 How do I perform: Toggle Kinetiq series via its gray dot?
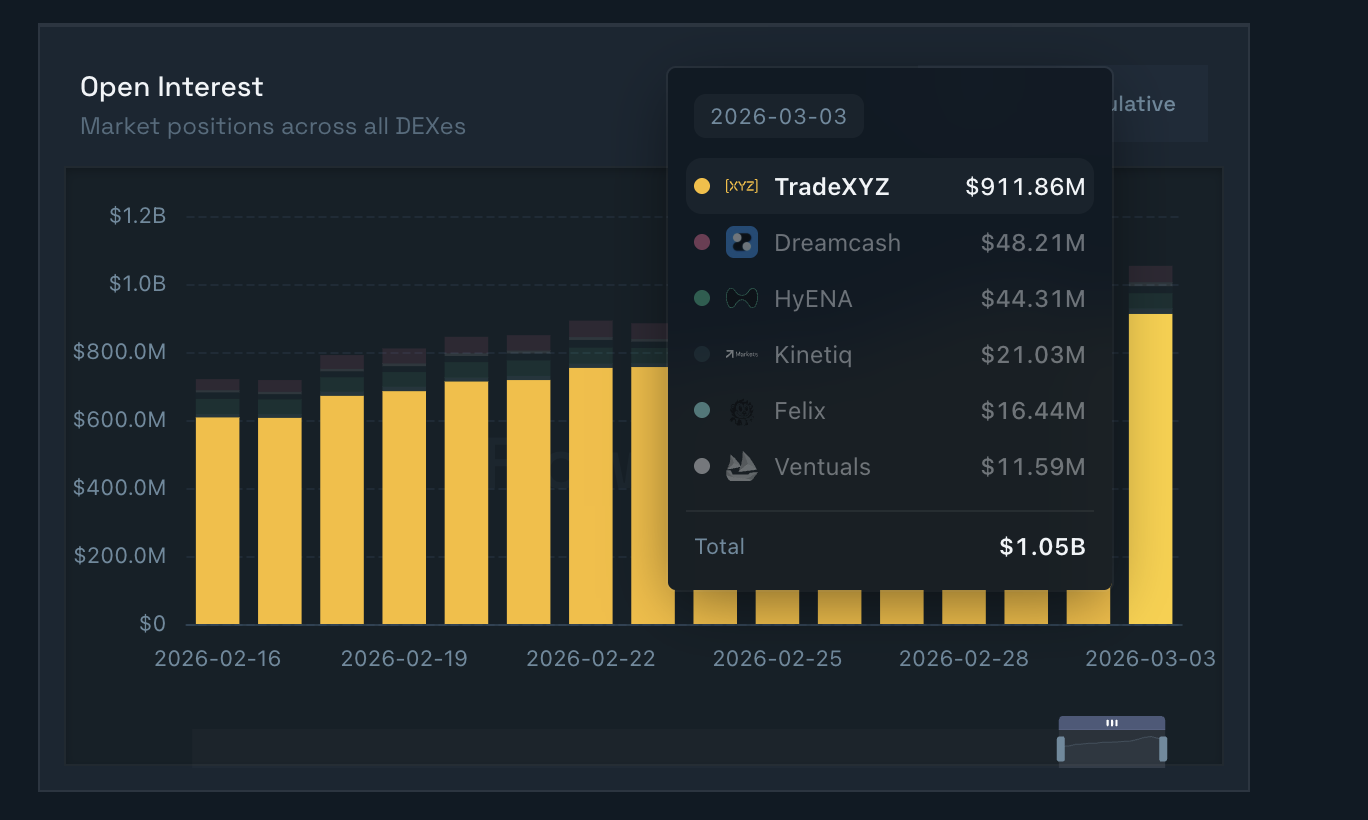pos(701,354)
